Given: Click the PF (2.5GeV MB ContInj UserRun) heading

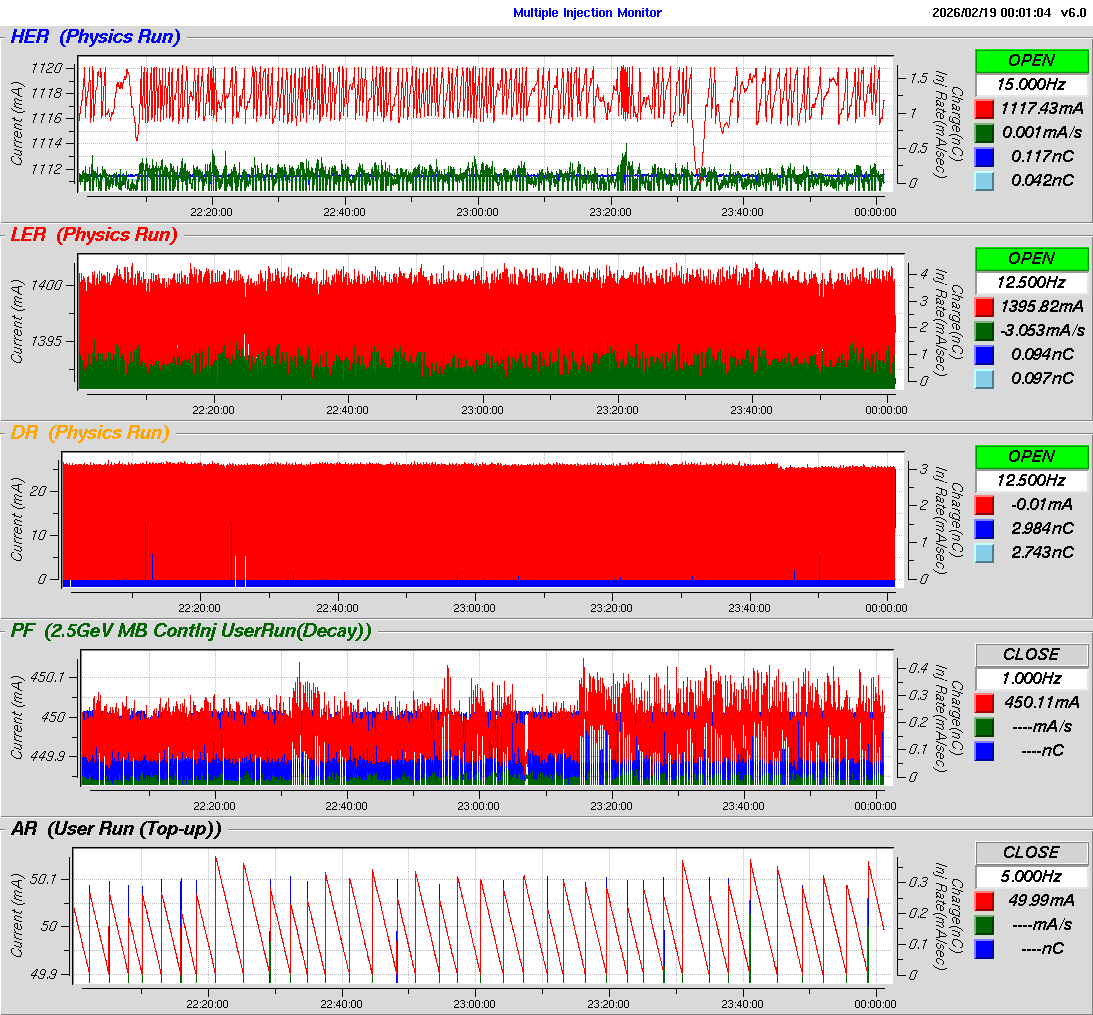Looking at the screenshot, I should pyautogui.click(x=190, y=631).
